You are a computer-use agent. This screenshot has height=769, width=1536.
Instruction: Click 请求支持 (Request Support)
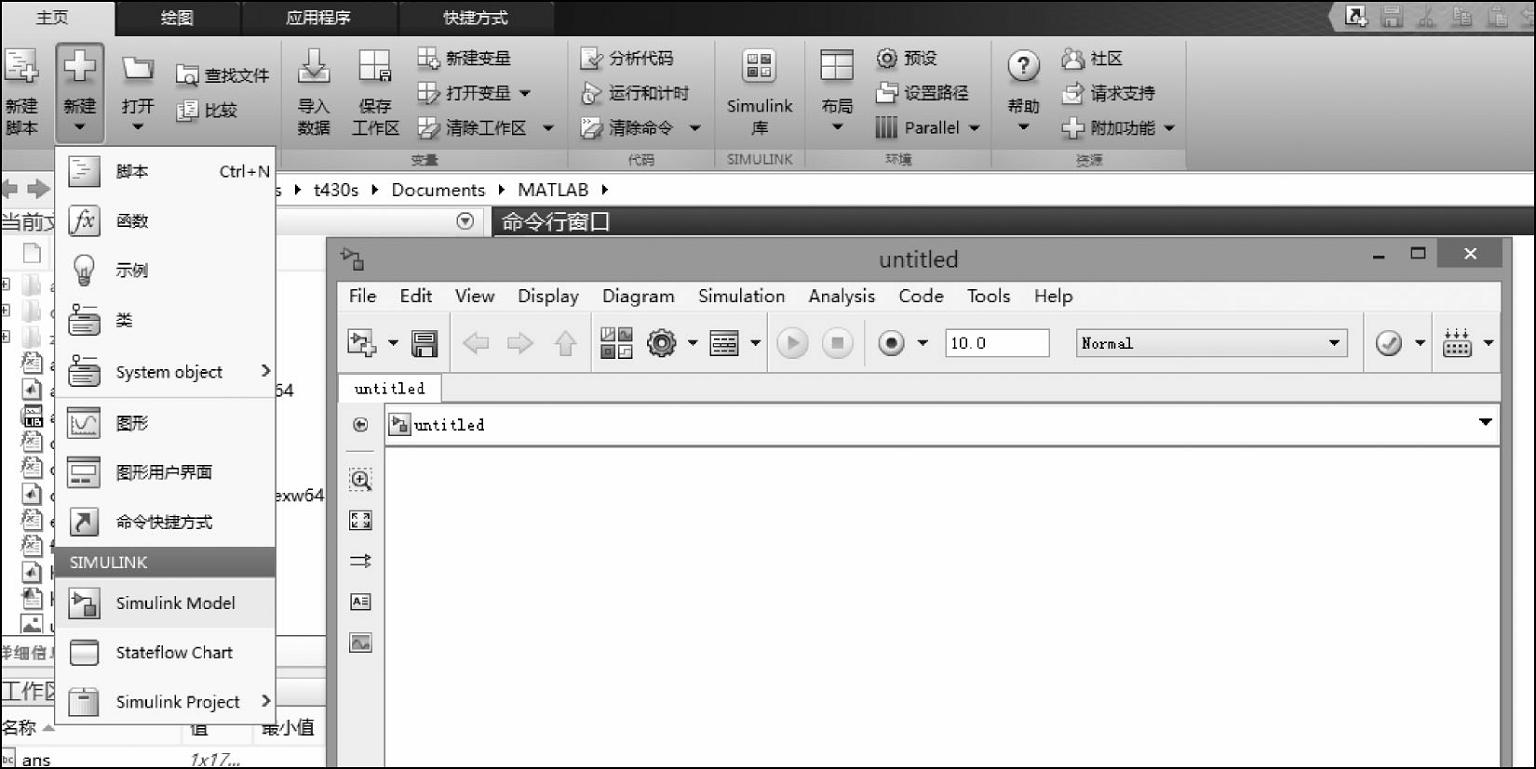click(1108, 93)
